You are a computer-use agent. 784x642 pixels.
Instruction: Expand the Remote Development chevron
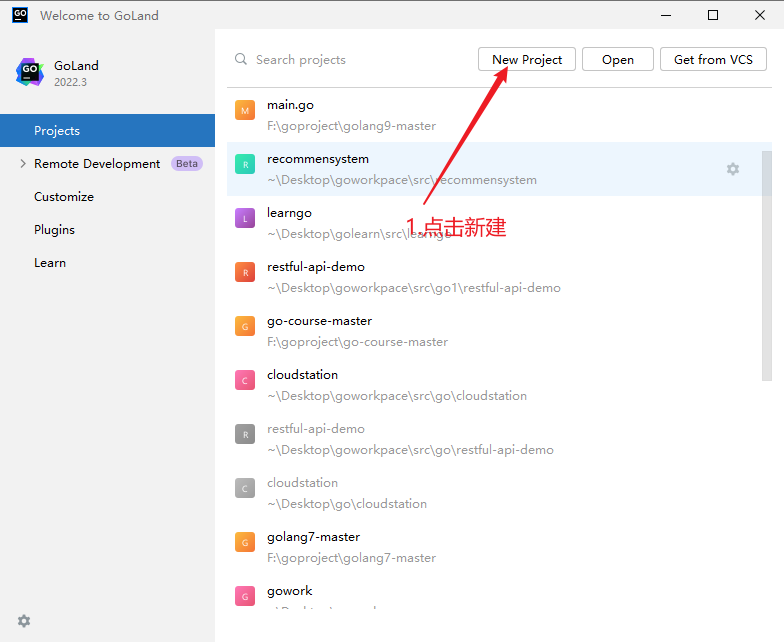click(x=22, y=164)
